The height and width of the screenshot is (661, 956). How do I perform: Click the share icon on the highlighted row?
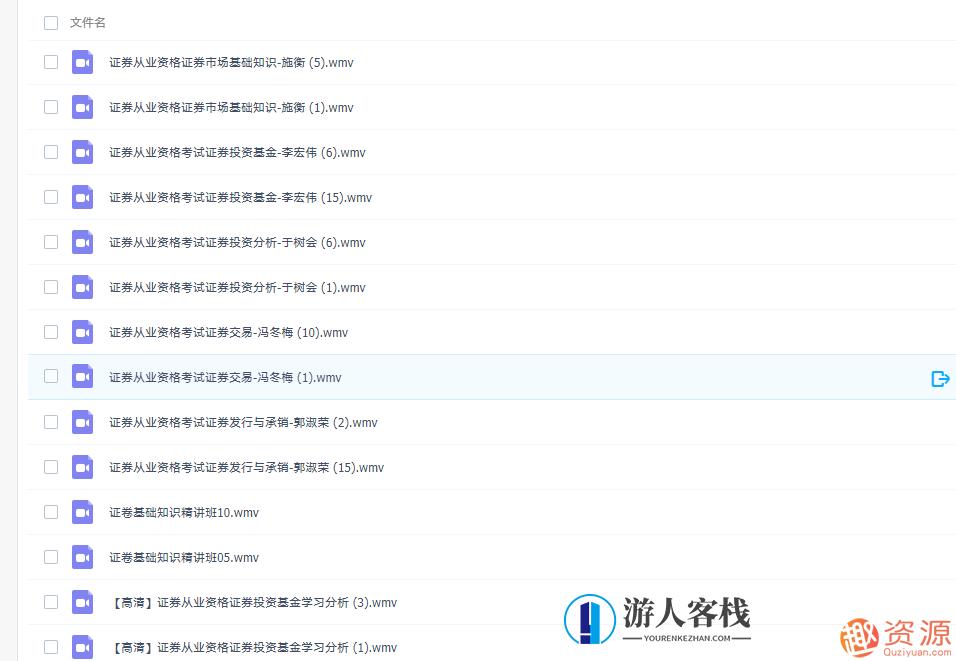[939, 378]
